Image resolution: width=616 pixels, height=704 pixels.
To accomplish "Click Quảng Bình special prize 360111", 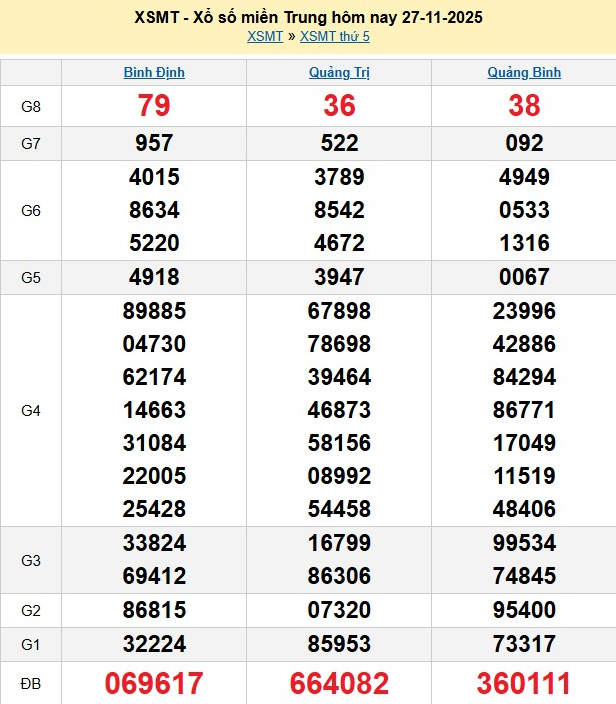I will [524, 684].
